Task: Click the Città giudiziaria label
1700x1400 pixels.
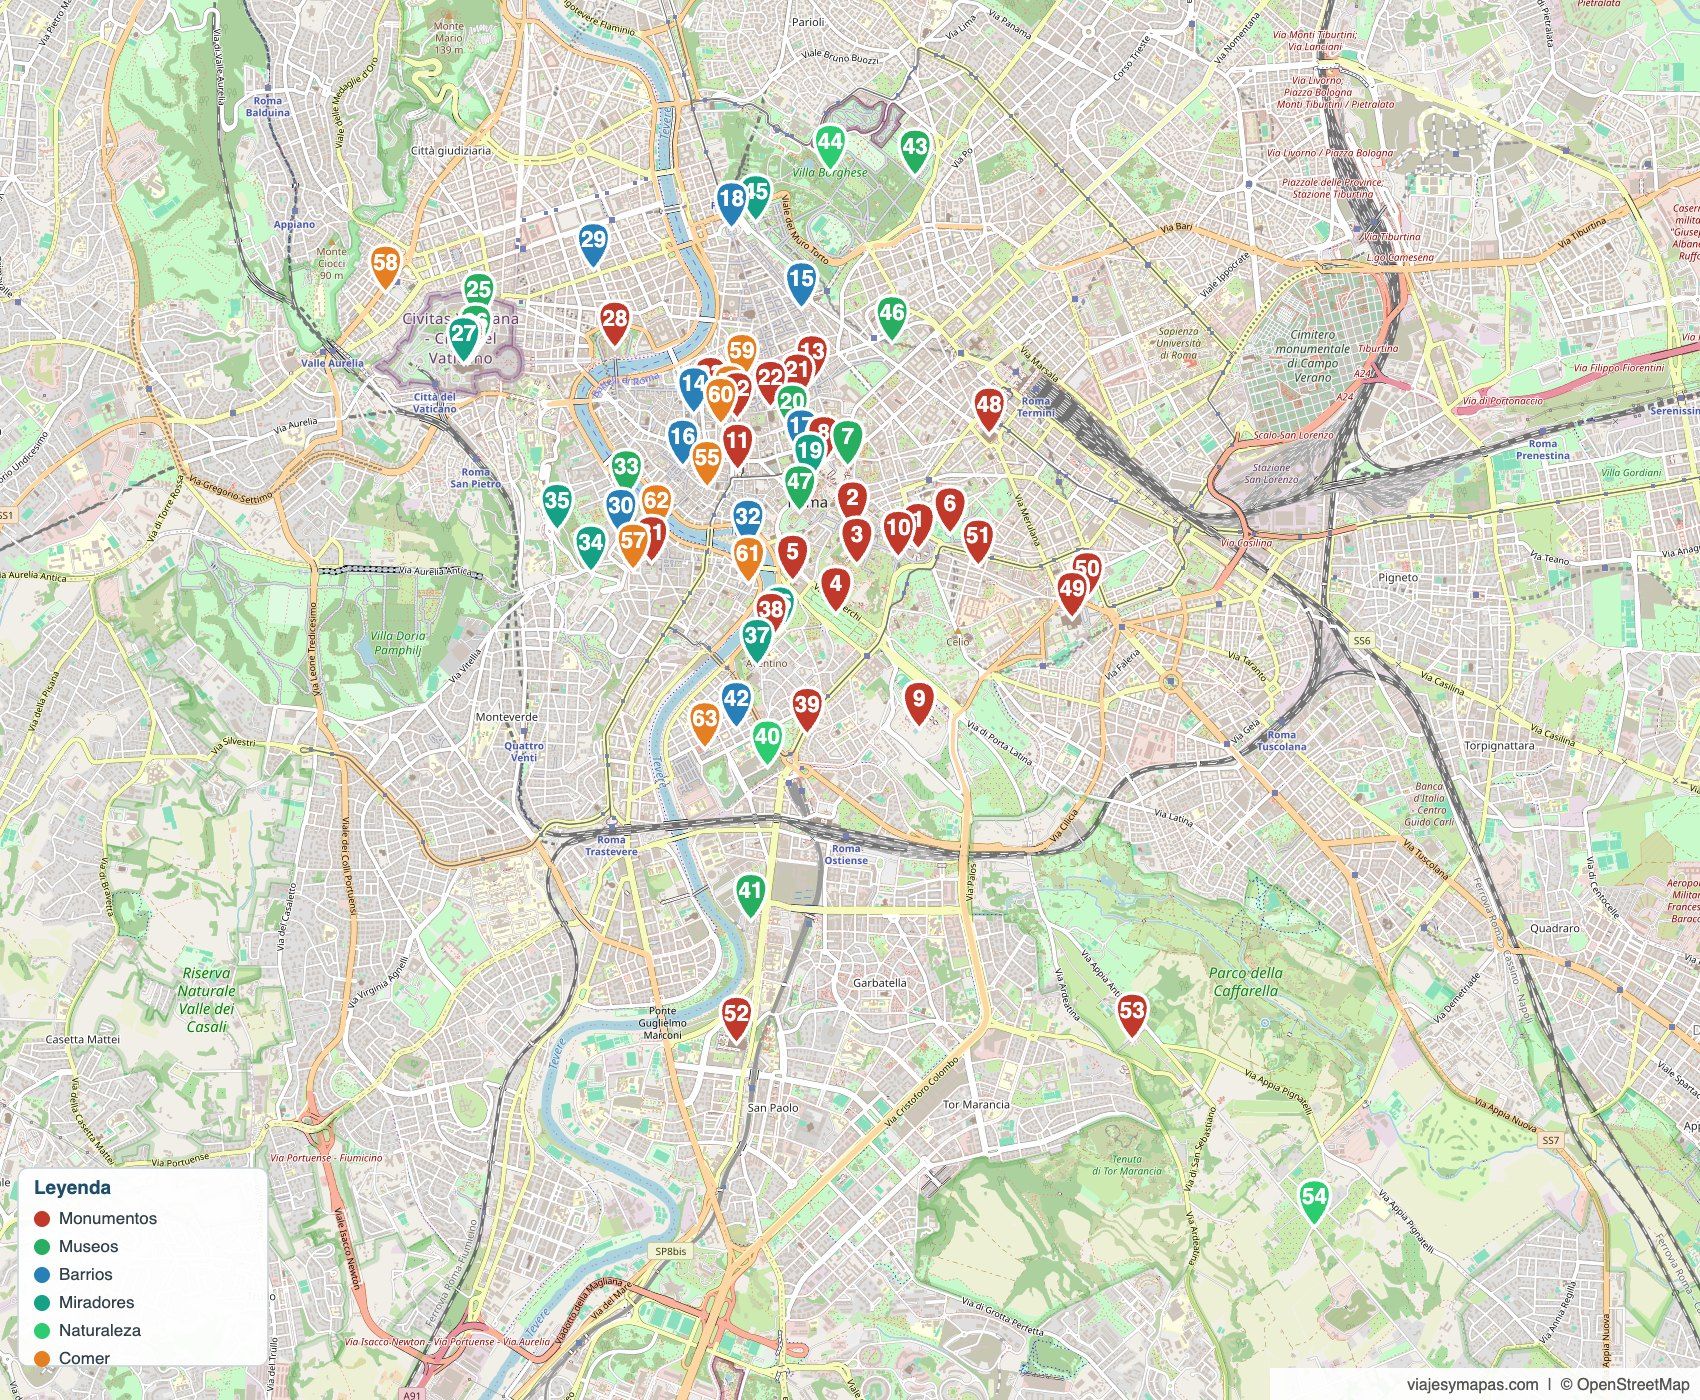Action: pos(451,151)
